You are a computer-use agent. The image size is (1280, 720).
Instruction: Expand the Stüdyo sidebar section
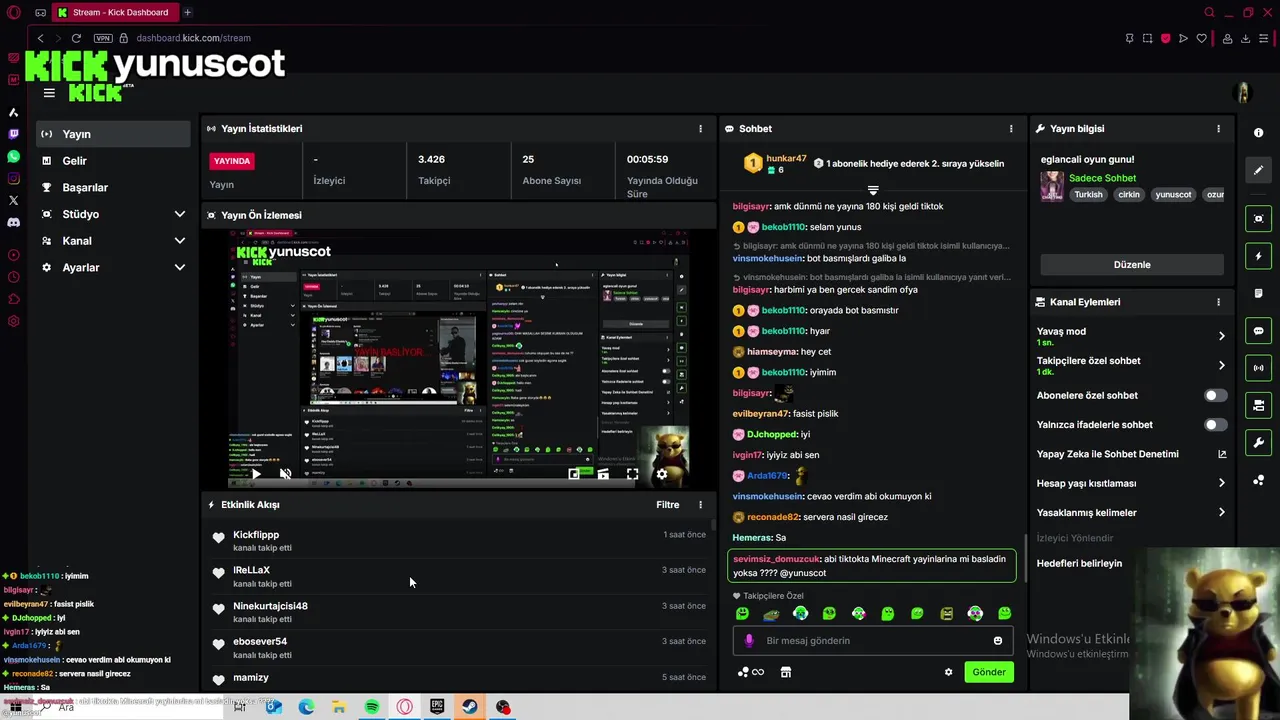[113, 214]
